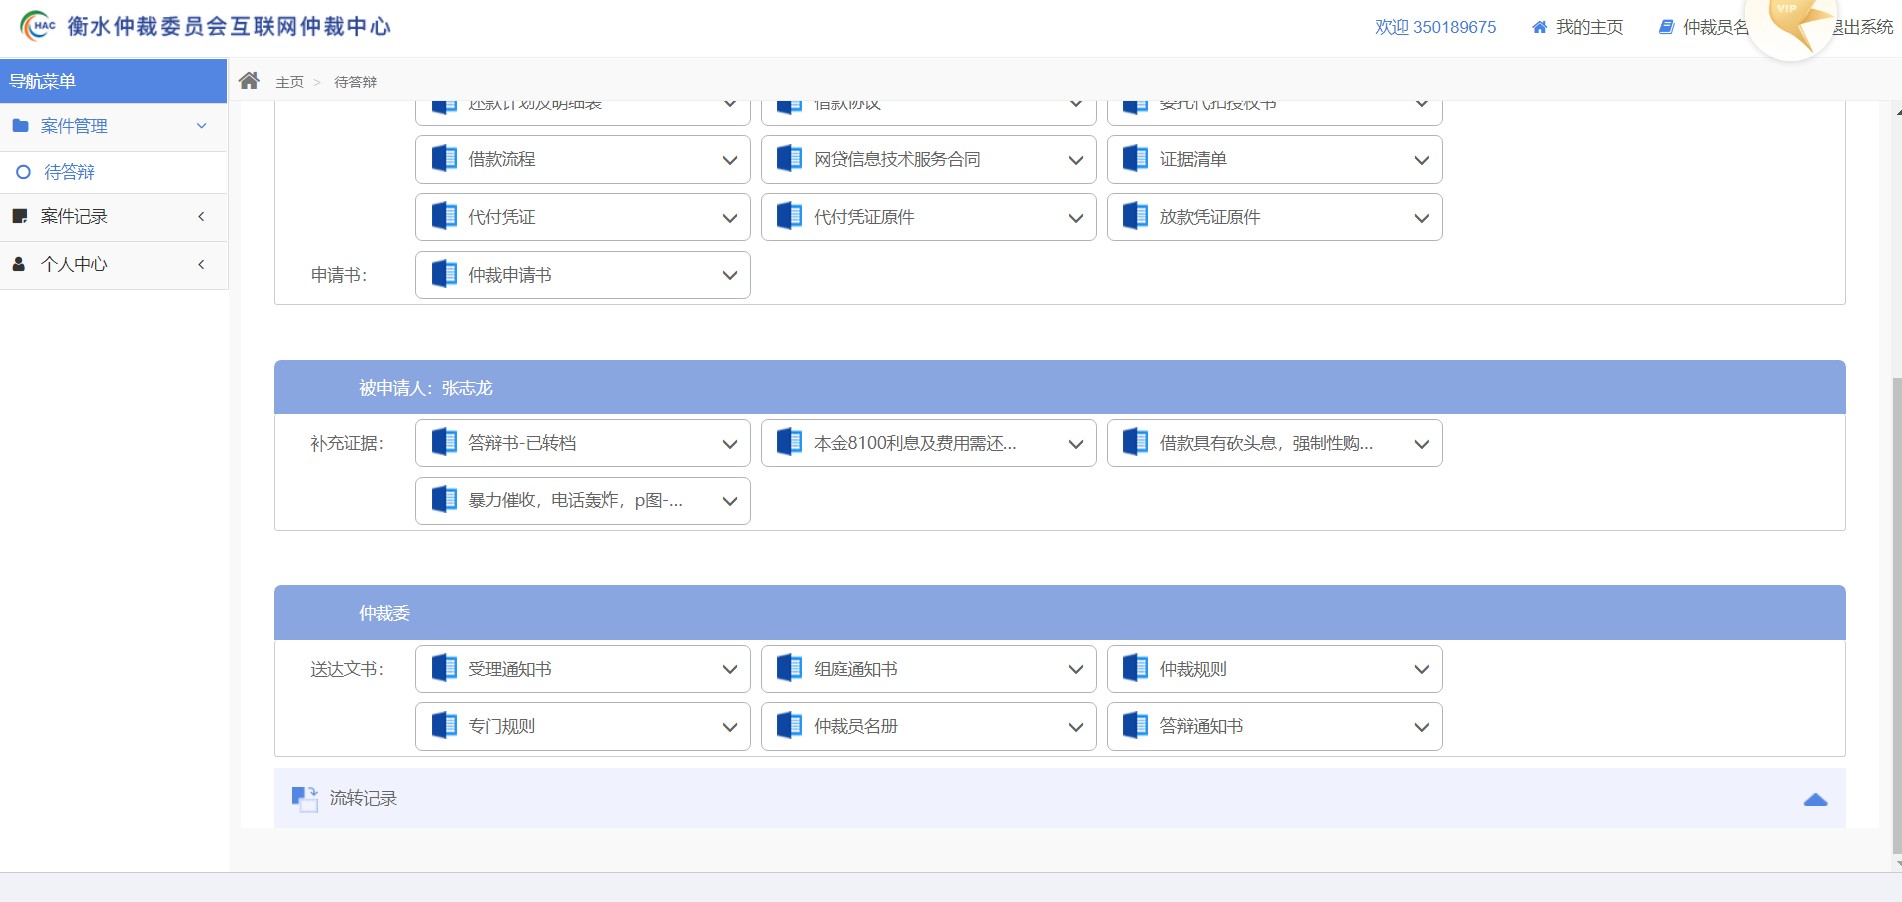Open the 本金8100利息及费用需还 document icon
1902x902 pixels.
point(790,443)
